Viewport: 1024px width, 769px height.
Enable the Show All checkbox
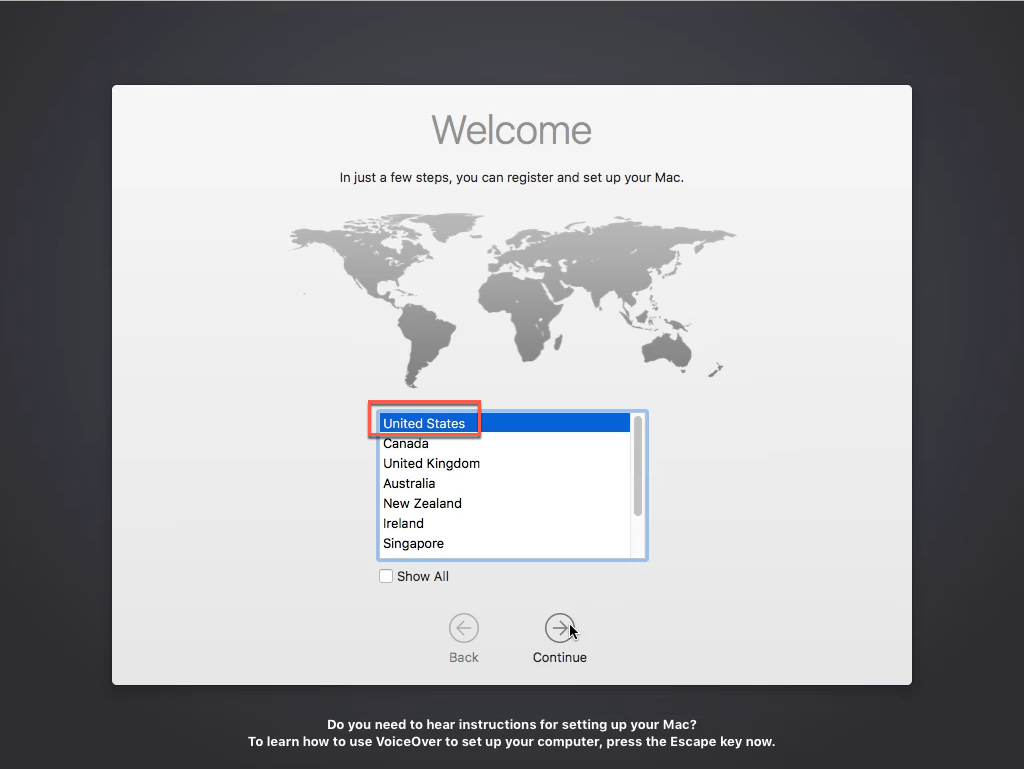click(386, 576)
